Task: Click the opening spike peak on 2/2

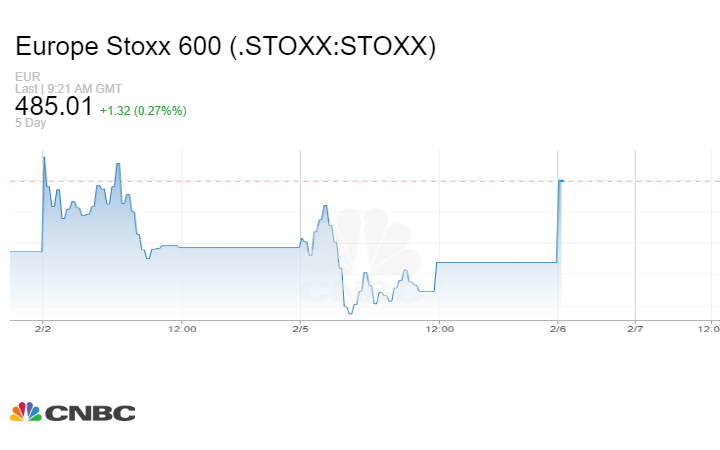Action: [44, 157]
